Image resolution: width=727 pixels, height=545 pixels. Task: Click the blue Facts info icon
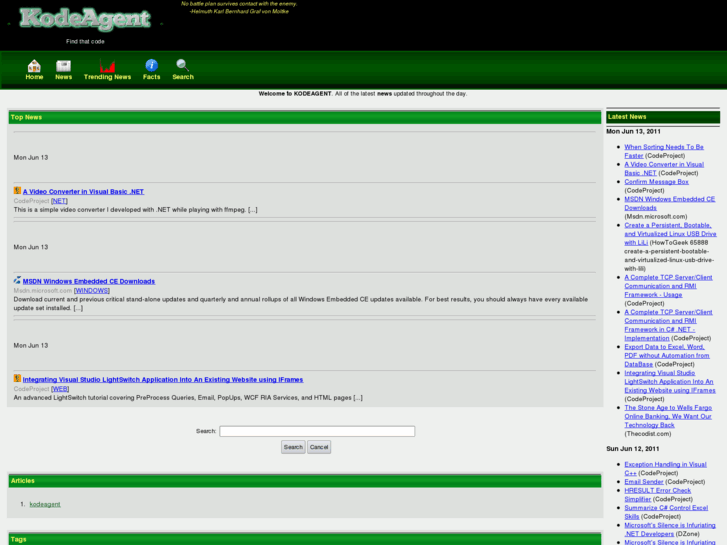[x=151, y=65]
